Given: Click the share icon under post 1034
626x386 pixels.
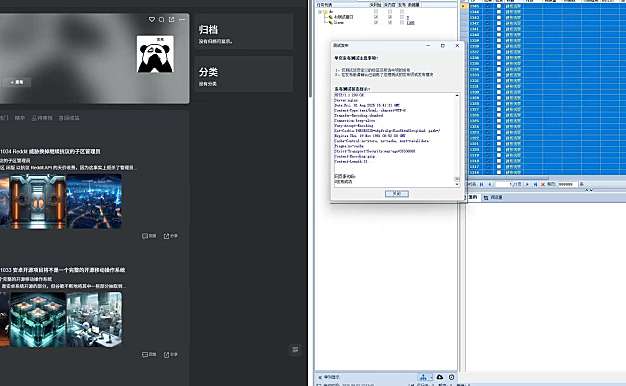Looking at the screenshot, I should [x=170, y=236].
